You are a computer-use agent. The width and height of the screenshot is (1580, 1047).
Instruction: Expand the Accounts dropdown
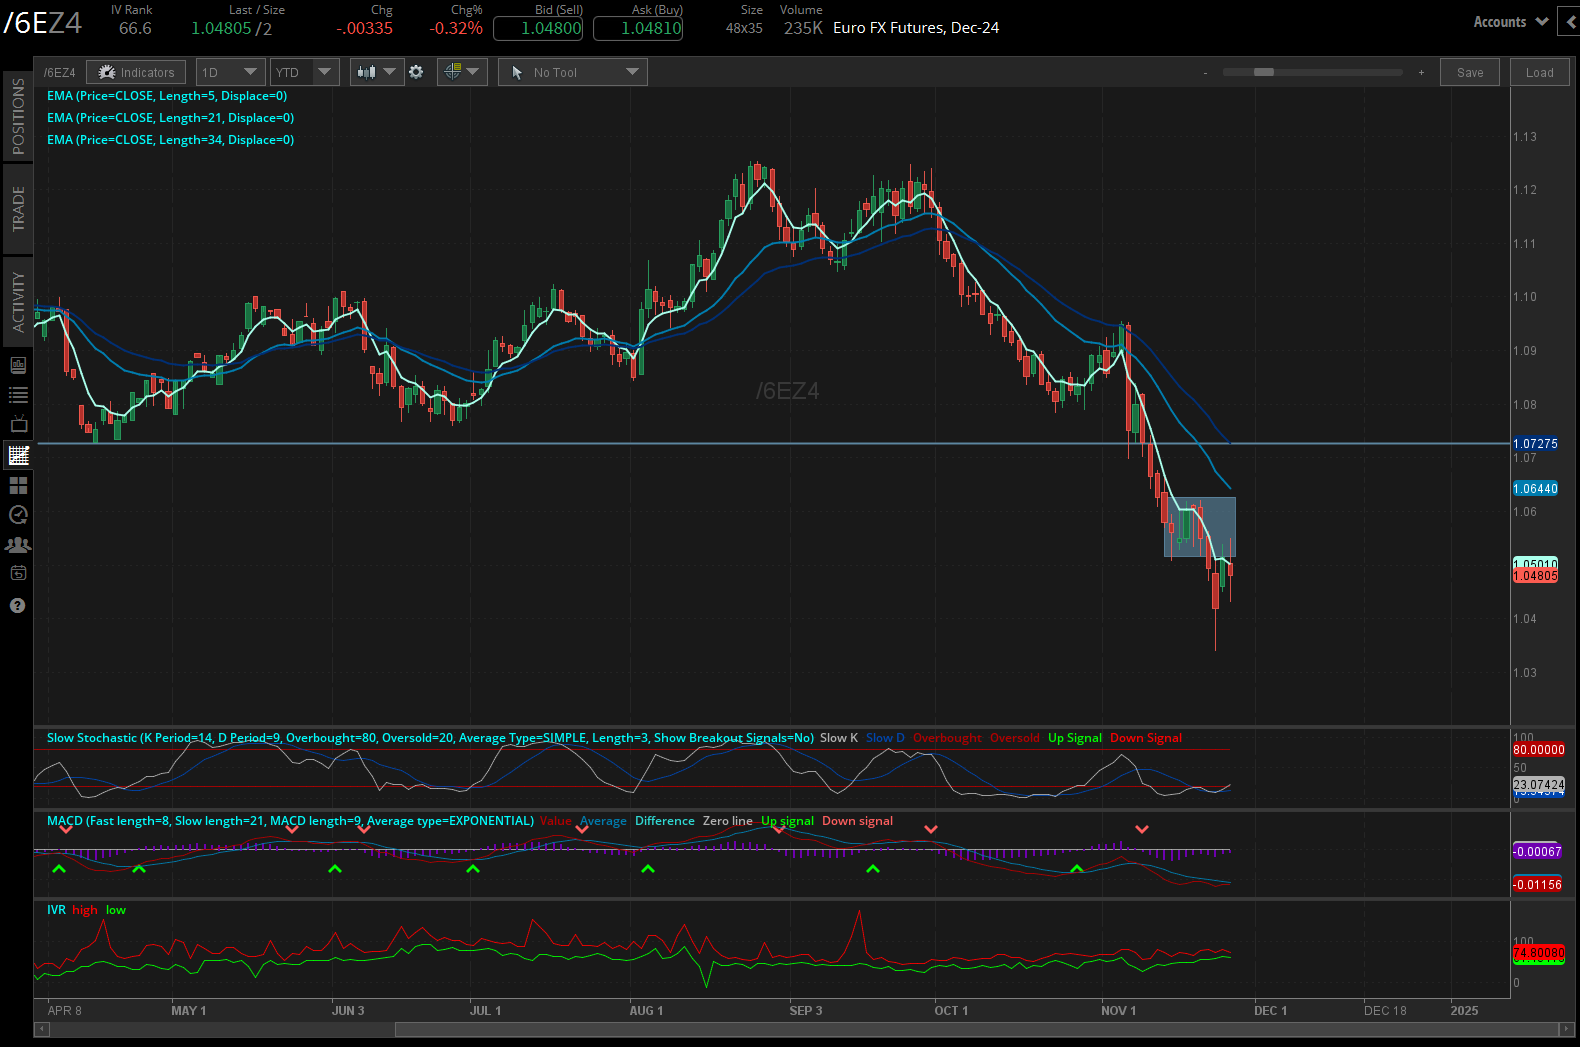pos(1510,22)
